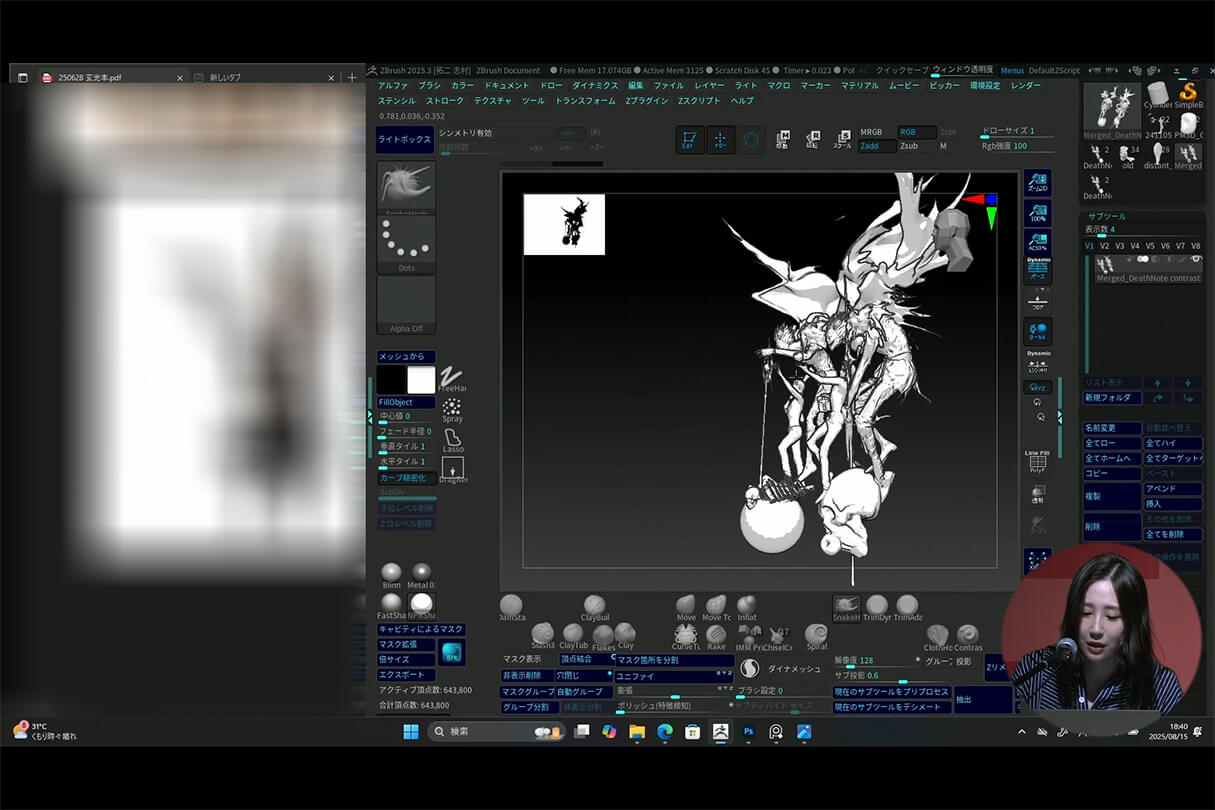
Task: Enable the Draw mode icon
Action: click(x=720, y=140)
